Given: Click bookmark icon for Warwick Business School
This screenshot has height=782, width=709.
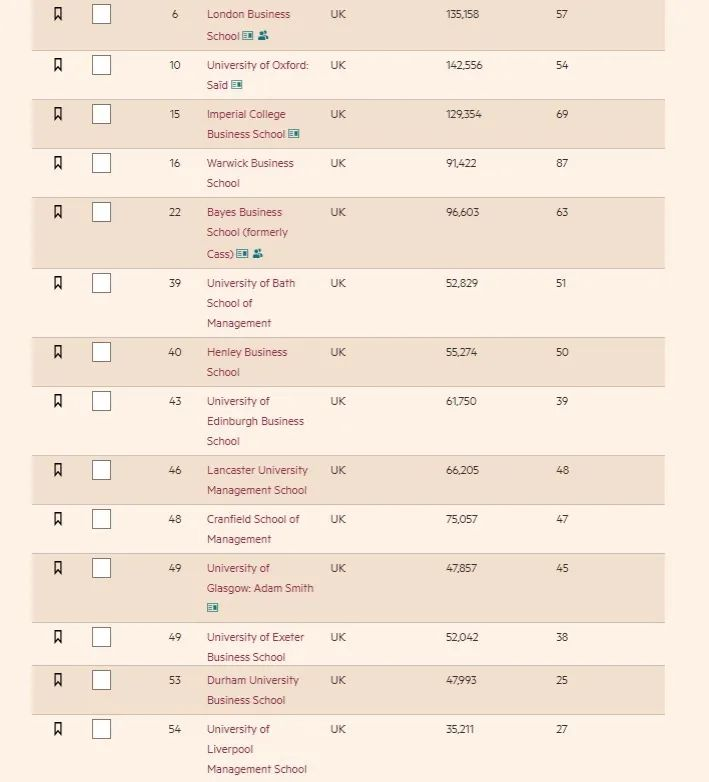Looking at the screenshot, I should 58,163.
